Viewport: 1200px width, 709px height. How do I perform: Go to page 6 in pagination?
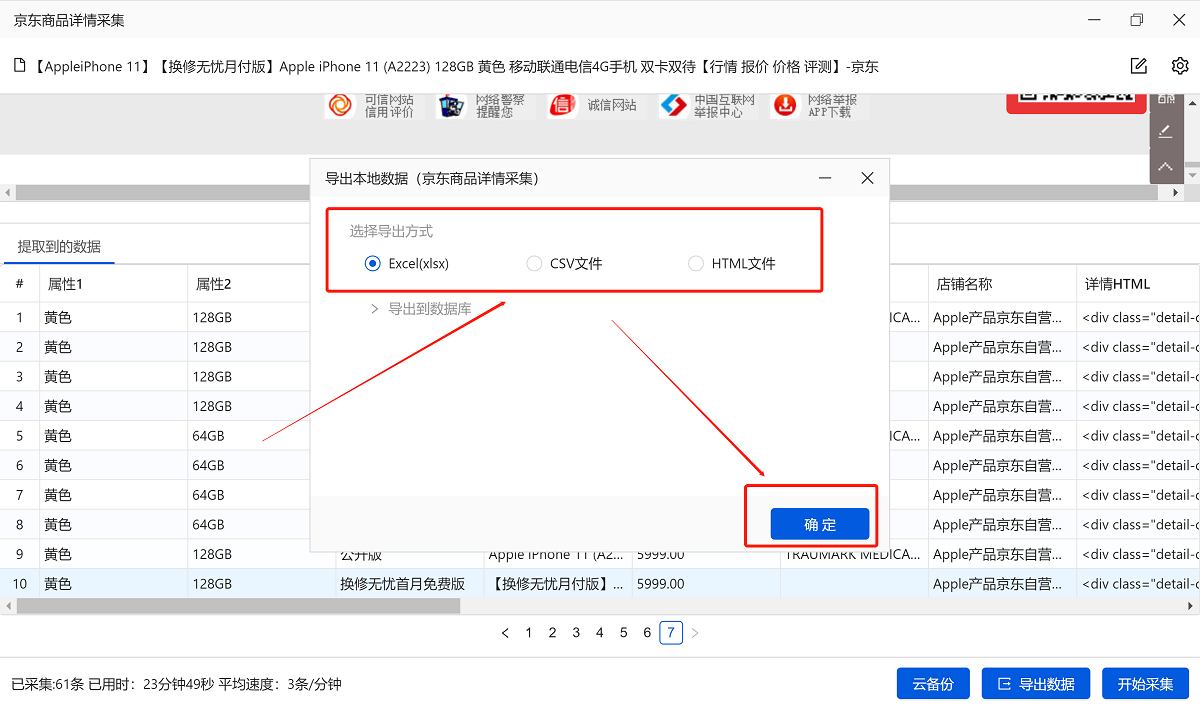pyautogui.click(x=647, y=633)
